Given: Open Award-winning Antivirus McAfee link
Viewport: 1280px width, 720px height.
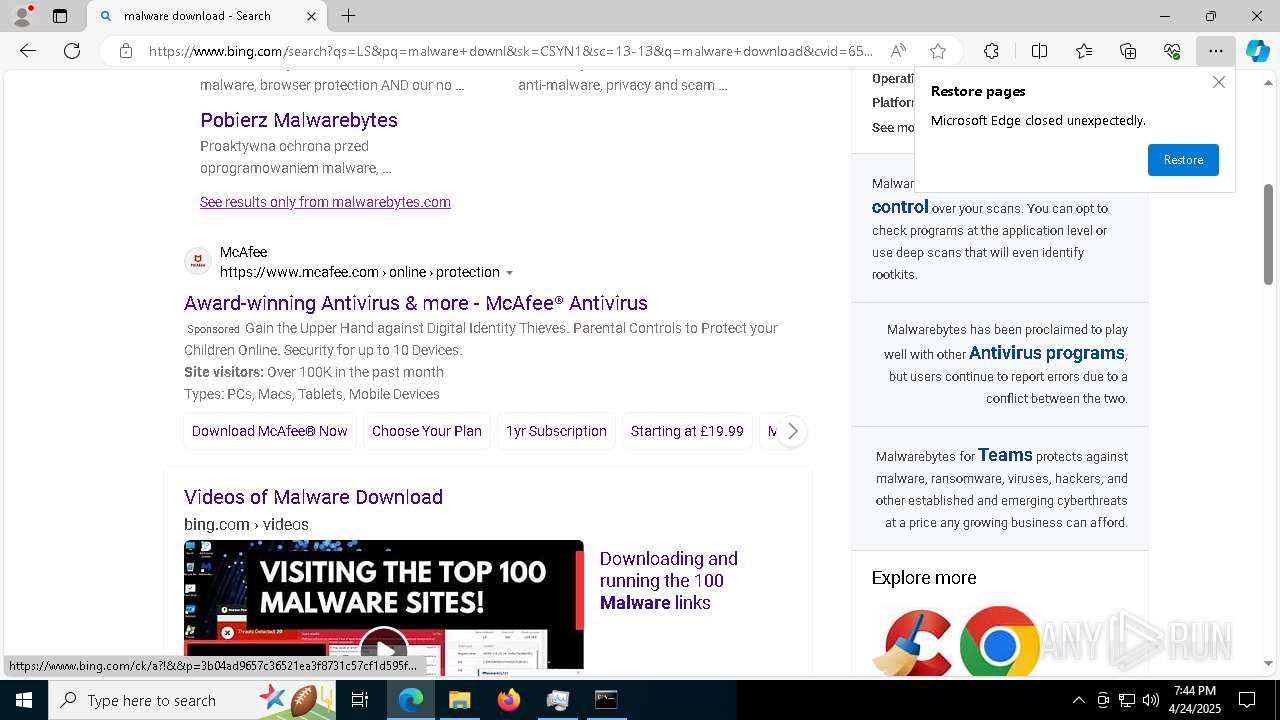Looking at the screenshot, I should (x=416, y=303).
